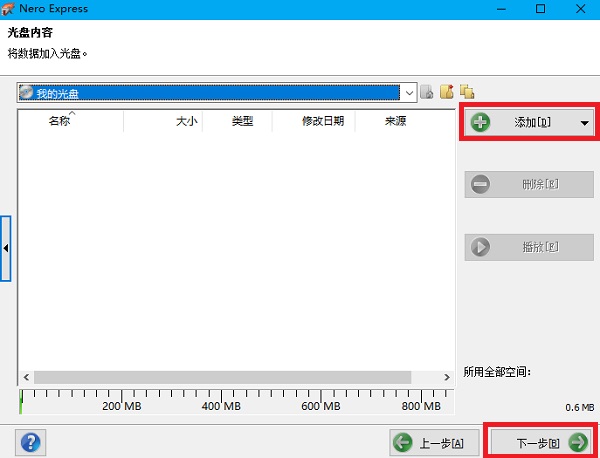Sort by the 修改日期 column header
Image resolution: width=600 pixels, height=458 pixels.
[x=323, y=122]
